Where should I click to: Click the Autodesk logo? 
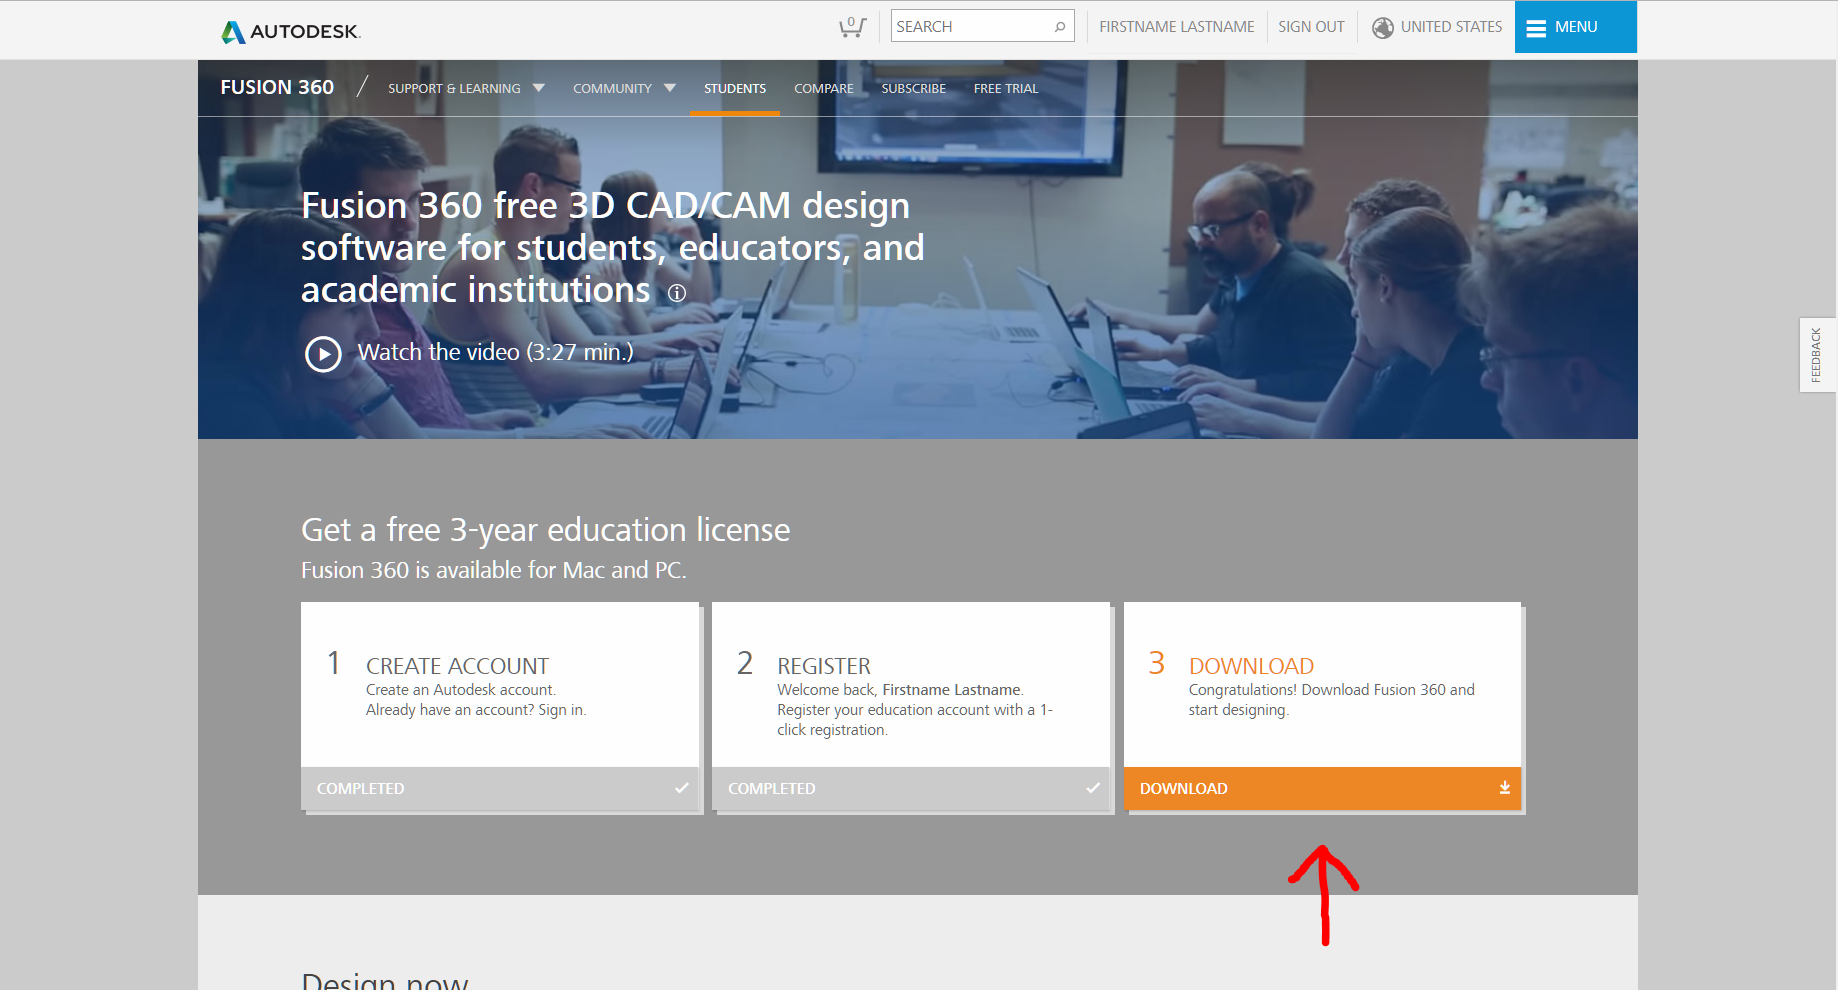pyautogui.click(x=290, y=31)
